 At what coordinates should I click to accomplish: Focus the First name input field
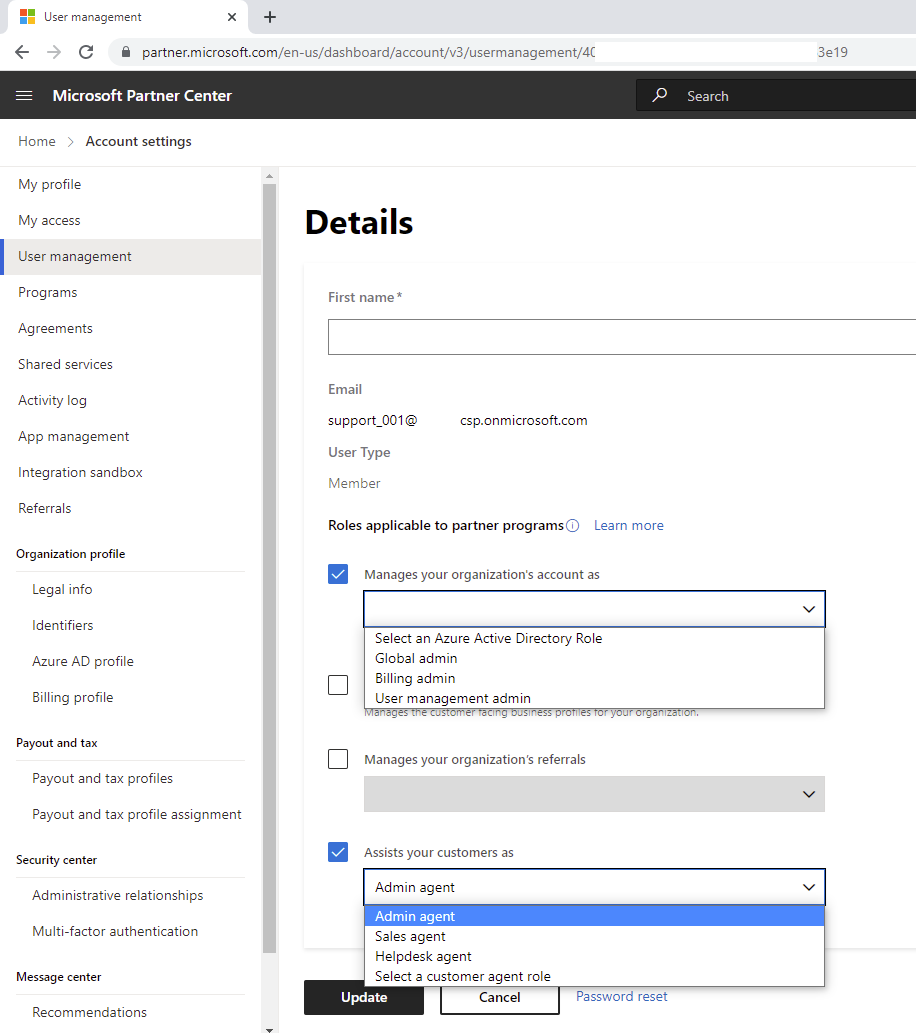[622, 337]
